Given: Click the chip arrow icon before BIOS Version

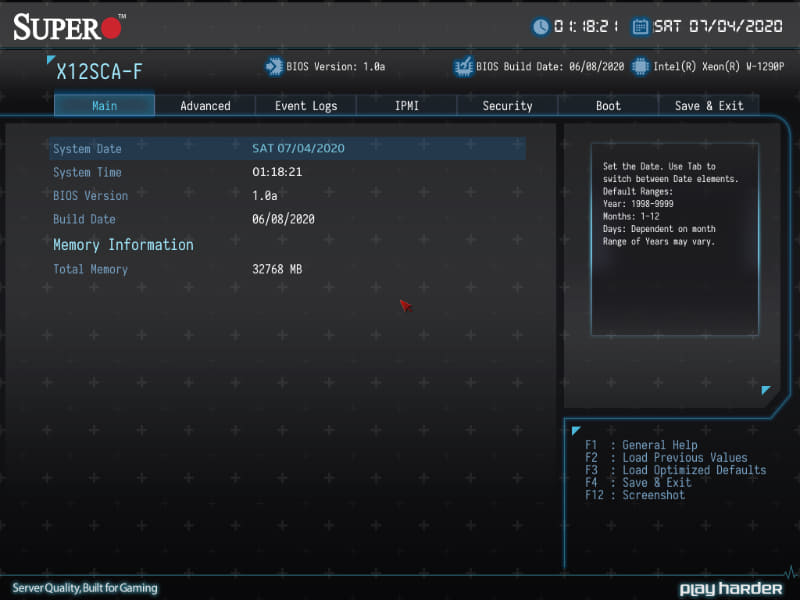Looking at the screenshot, I should point(272,66).
